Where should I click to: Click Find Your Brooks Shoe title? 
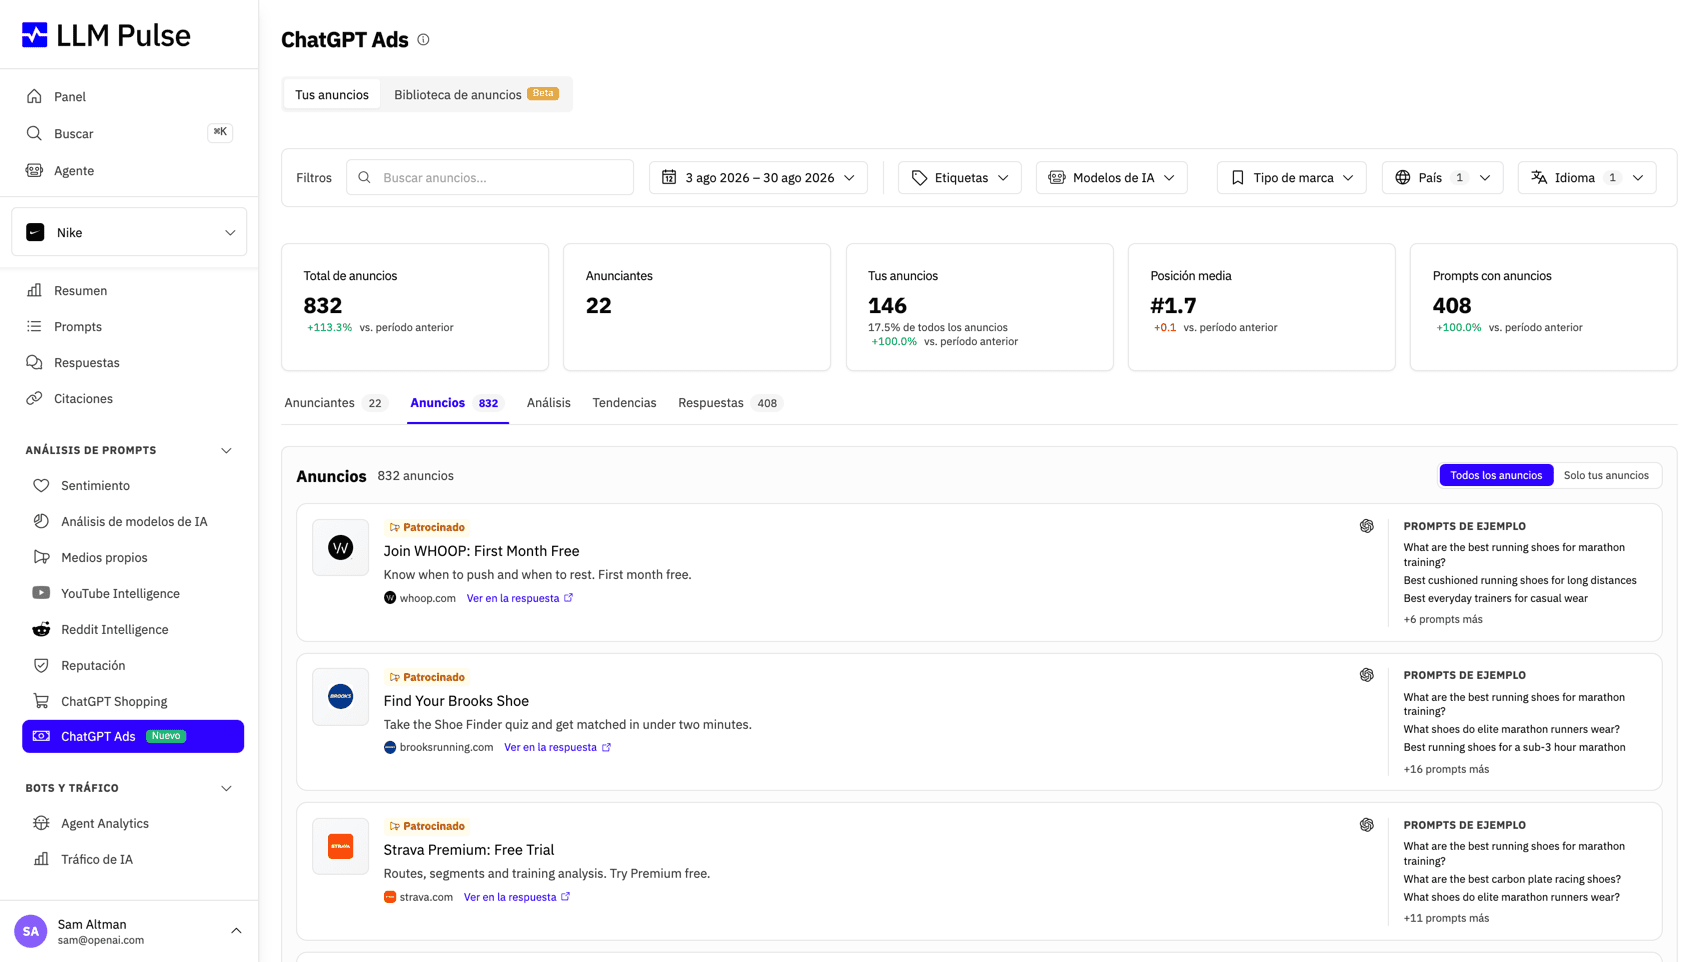click(x=456, y=701)
